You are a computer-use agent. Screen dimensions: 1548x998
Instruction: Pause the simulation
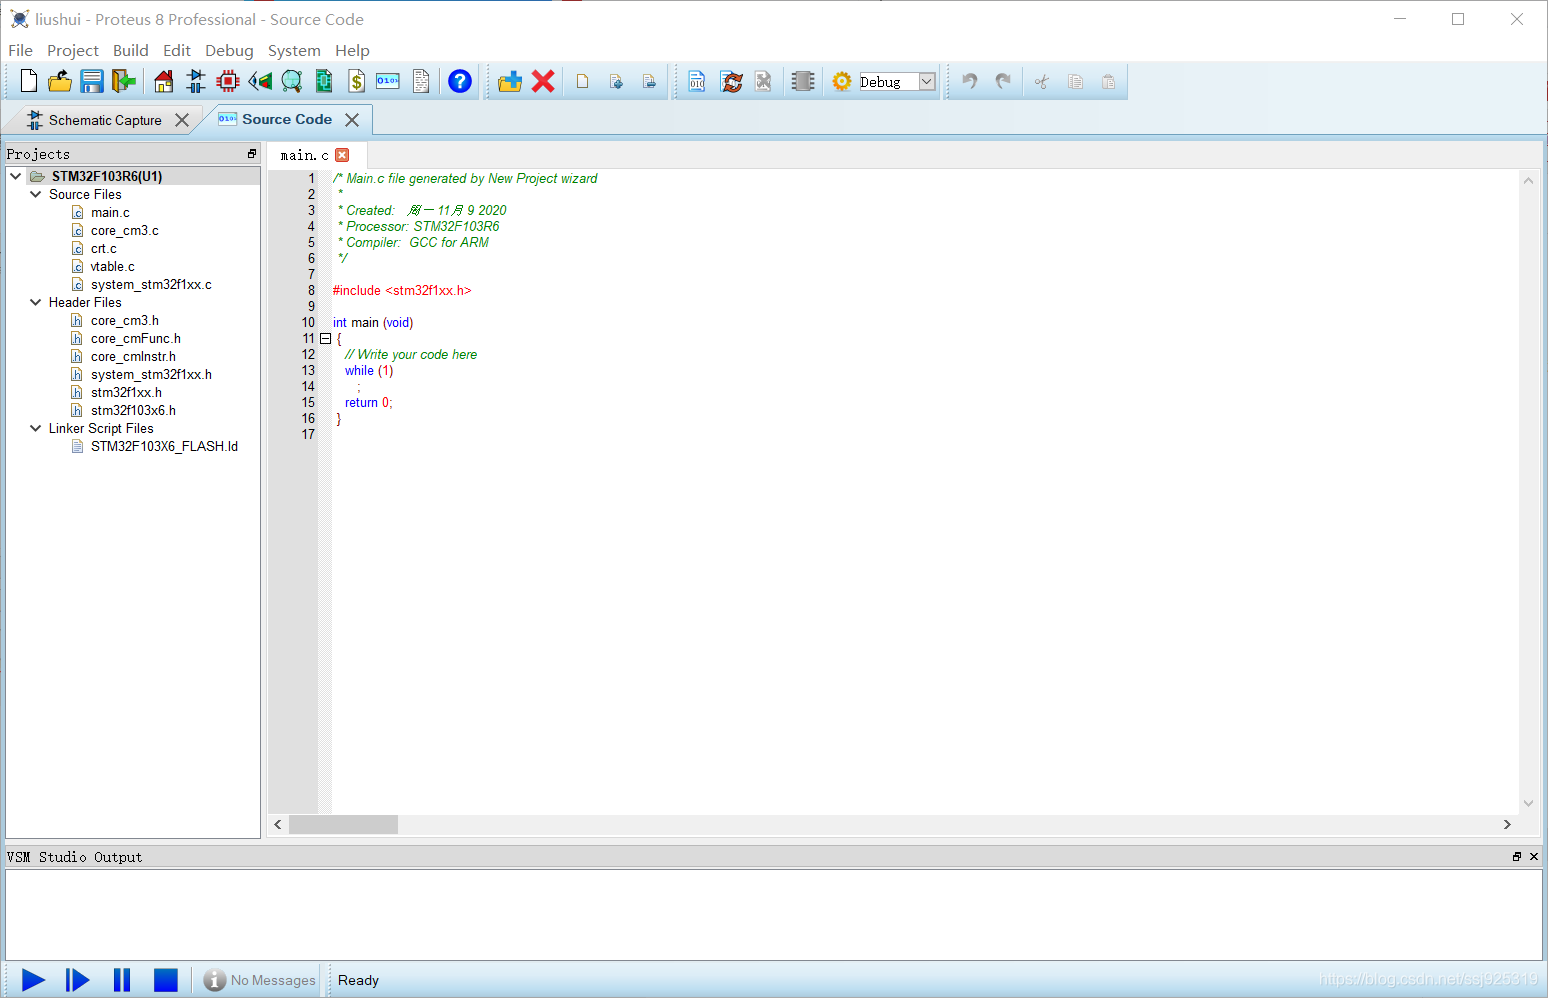tap(122, 980)
